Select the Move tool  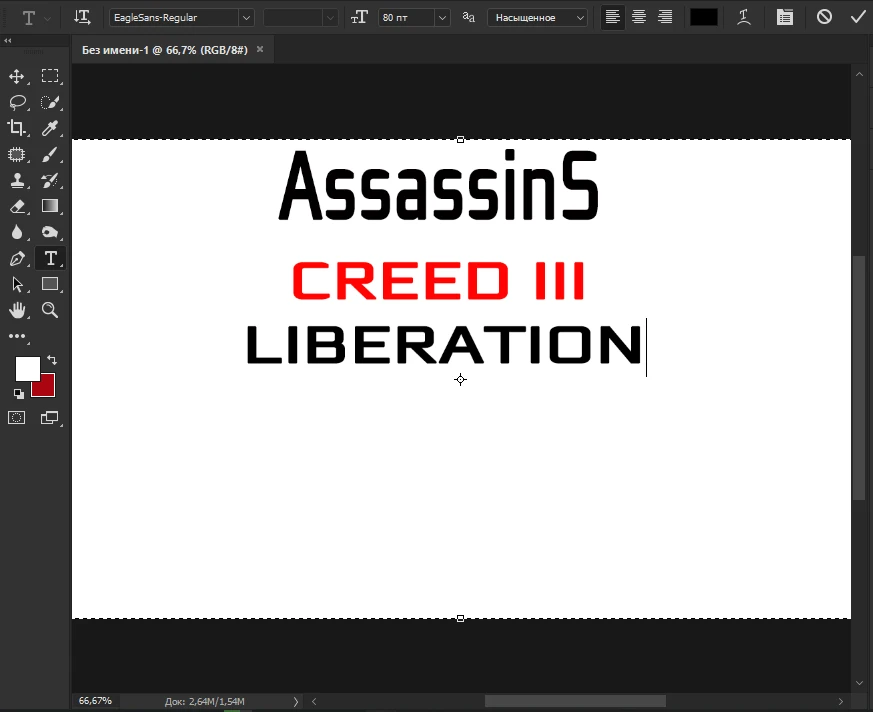tap(16, 76)
